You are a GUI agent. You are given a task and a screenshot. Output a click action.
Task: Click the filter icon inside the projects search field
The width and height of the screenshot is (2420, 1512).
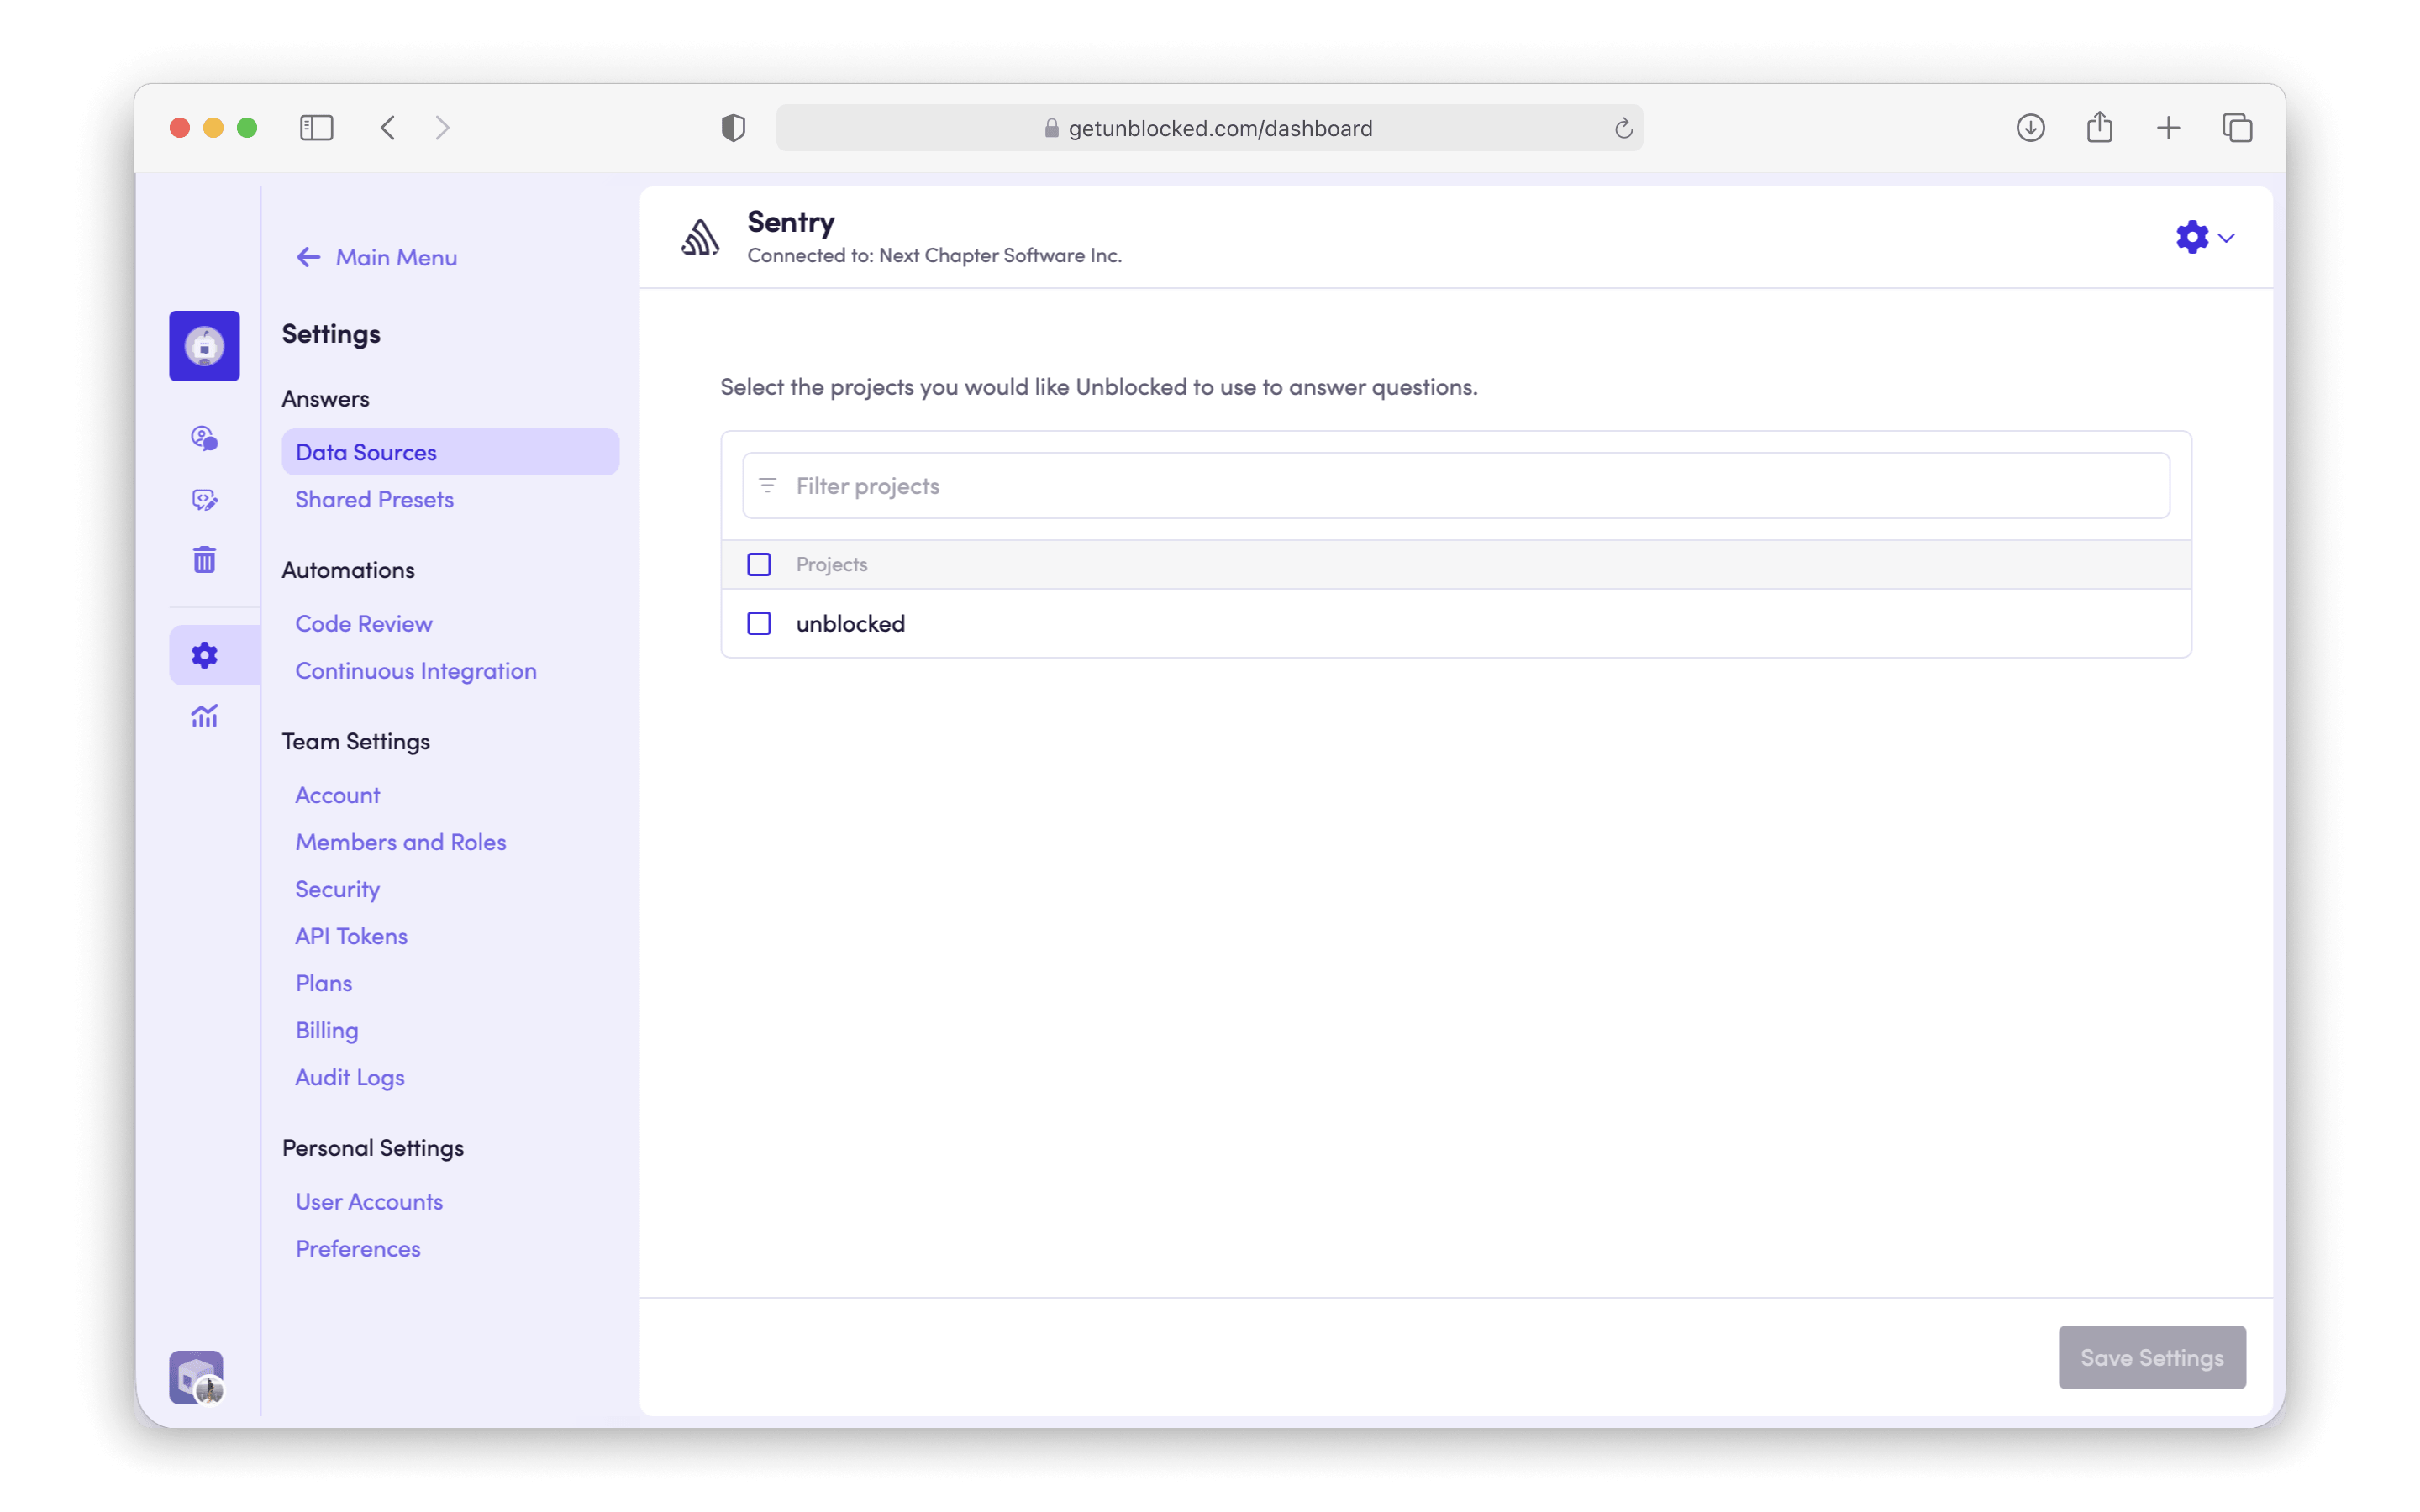pyautogui.click(x=767, y=485)
